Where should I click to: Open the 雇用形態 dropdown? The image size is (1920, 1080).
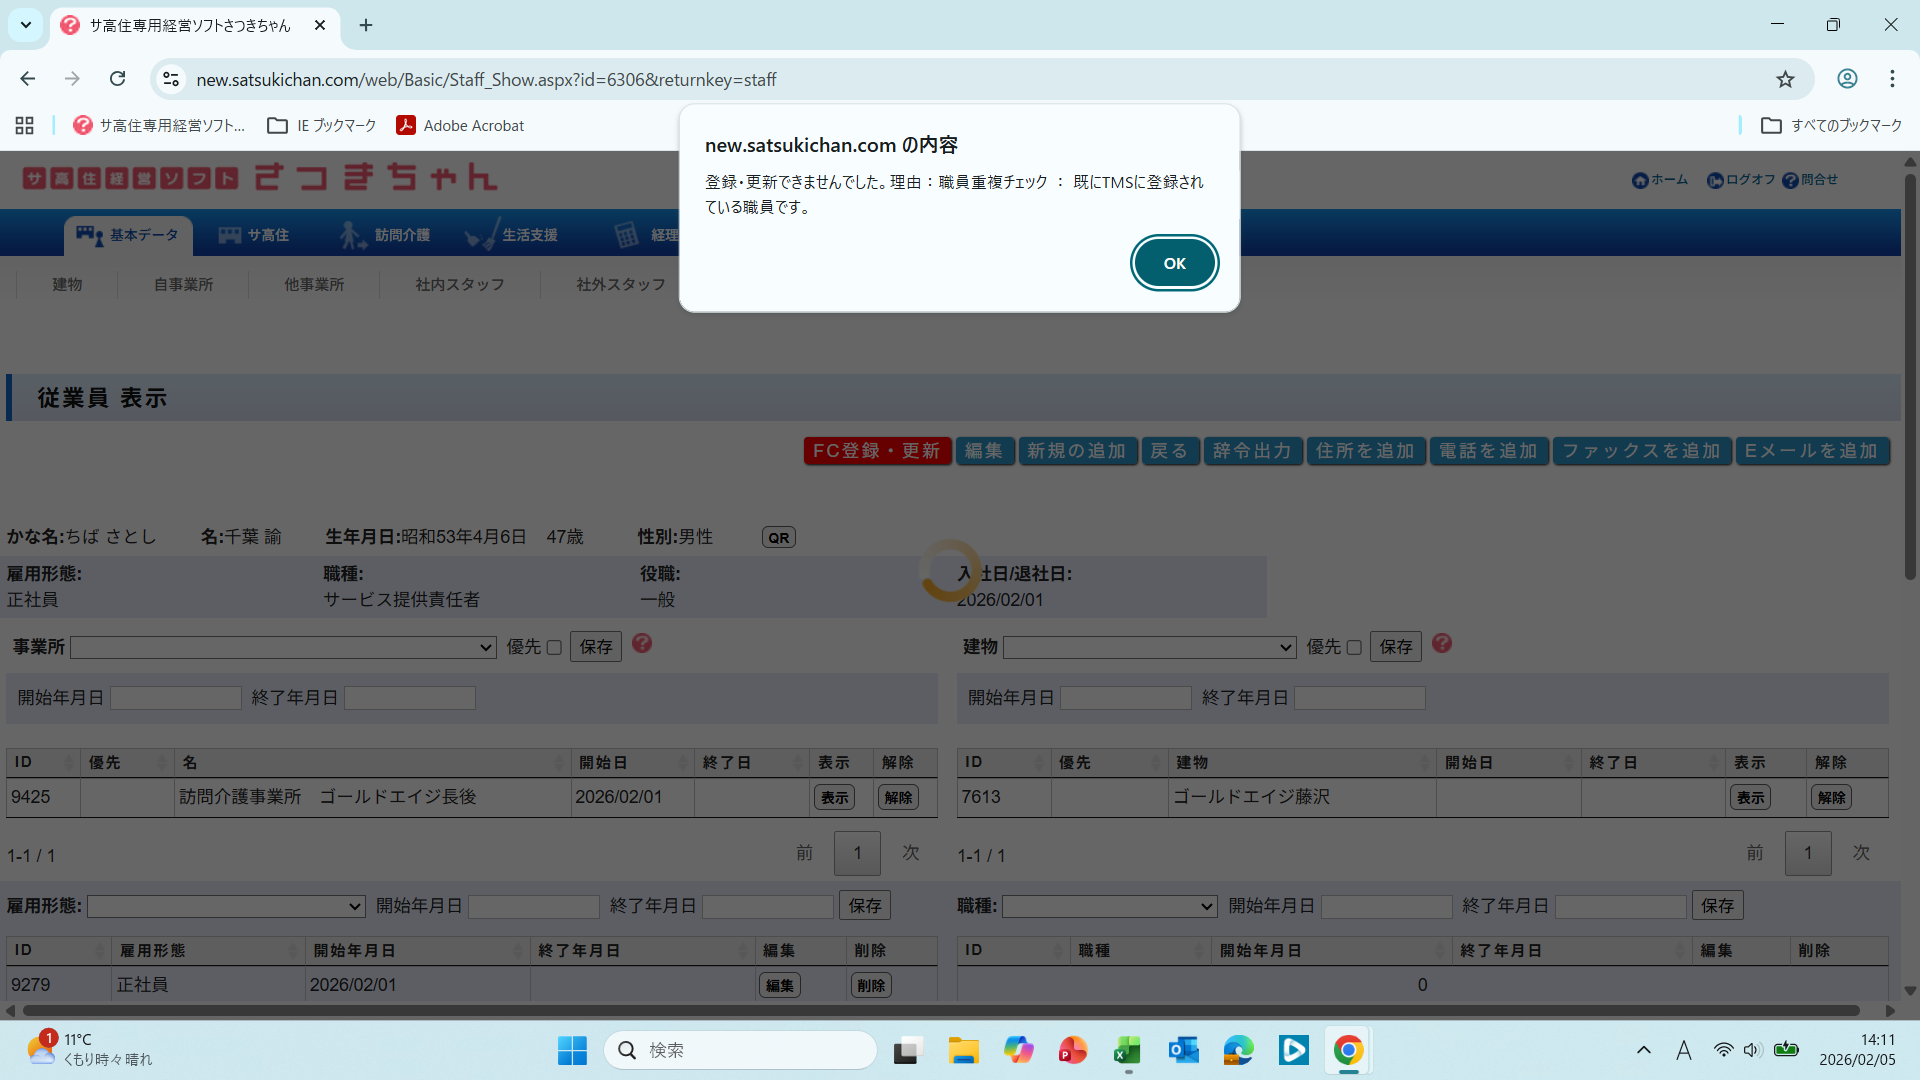(x=226, y=906)
